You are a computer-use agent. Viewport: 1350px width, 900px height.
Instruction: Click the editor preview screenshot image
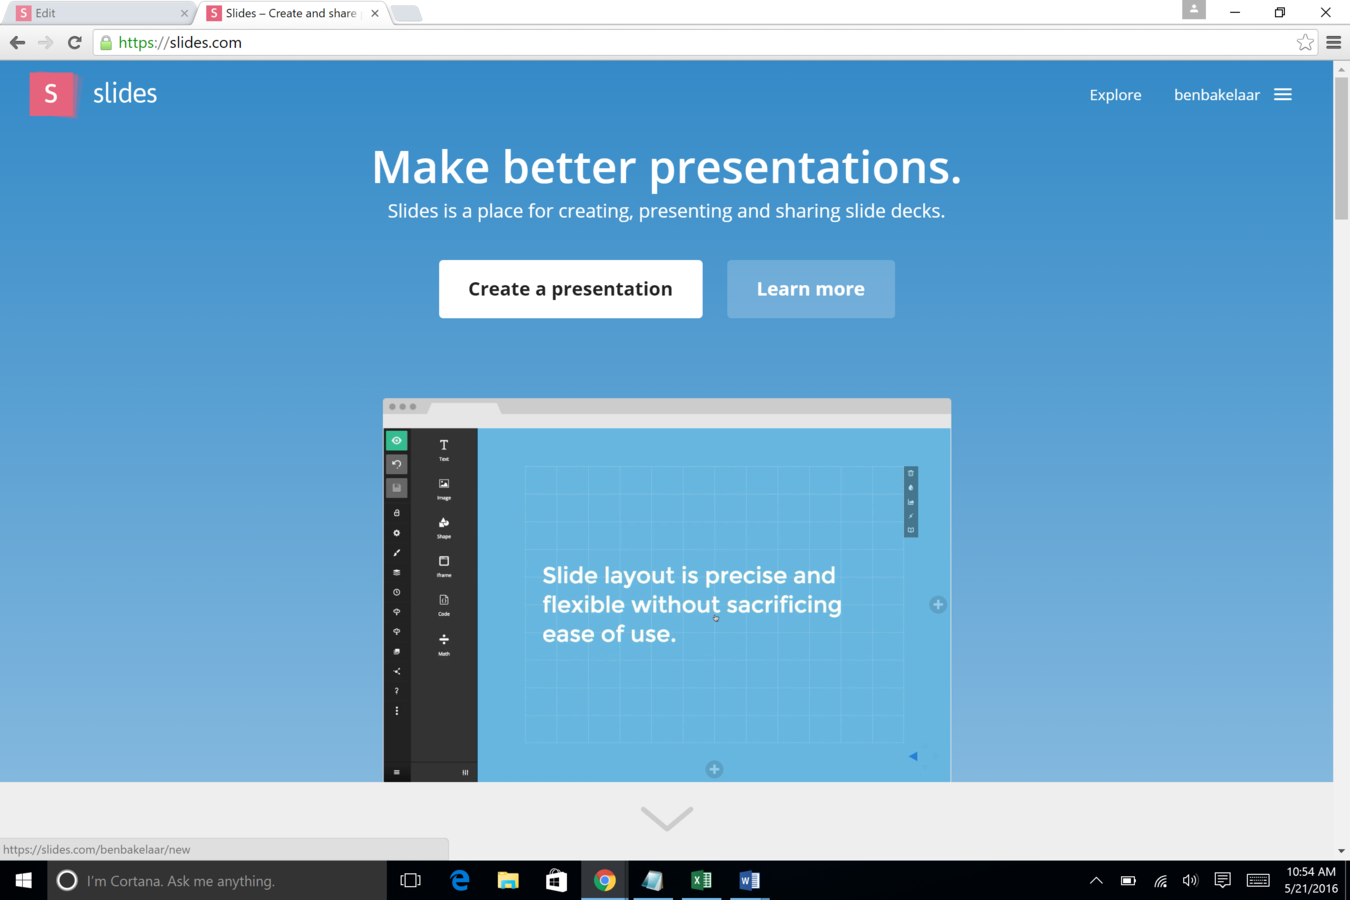coord(667,590)
